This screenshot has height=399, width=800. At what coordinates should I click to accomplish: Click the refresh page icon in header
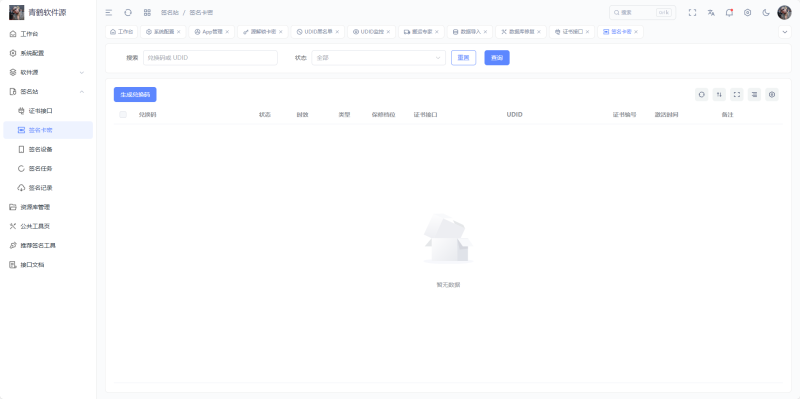(x=128, y=13)
